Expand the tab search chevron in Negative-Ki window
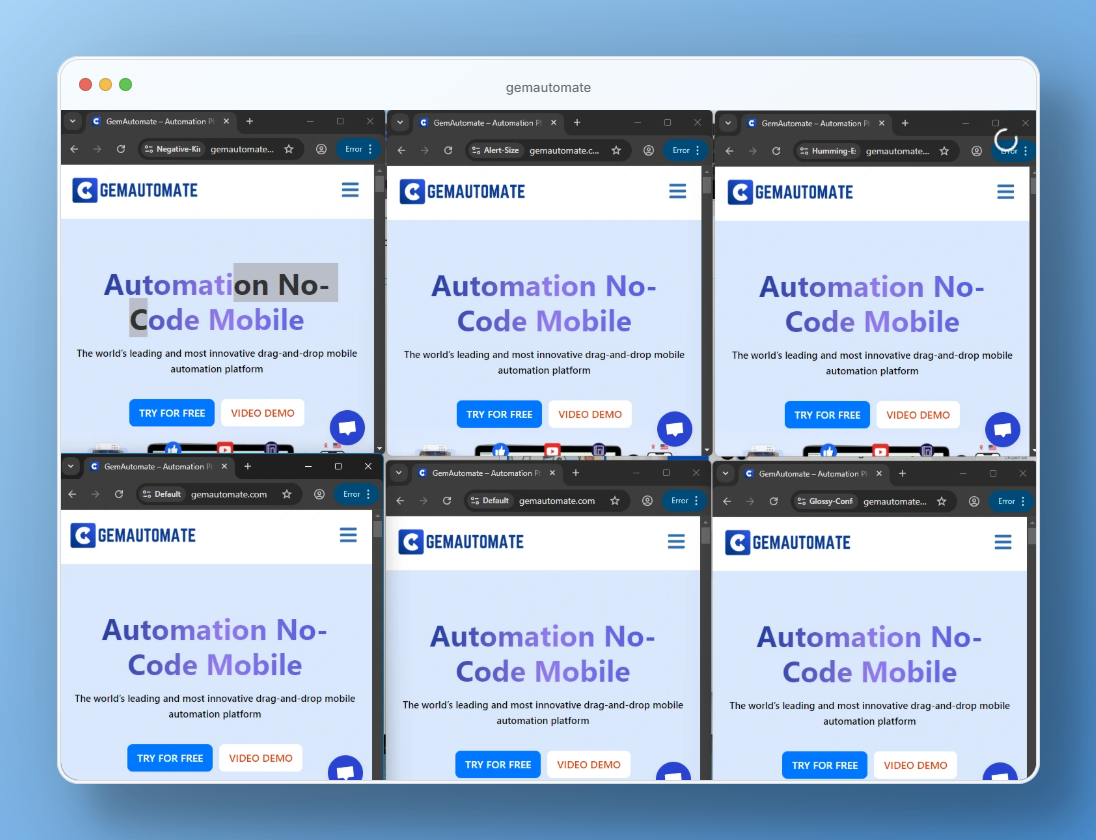Viewport: 1096px width, 840px height. coord(72,121)
